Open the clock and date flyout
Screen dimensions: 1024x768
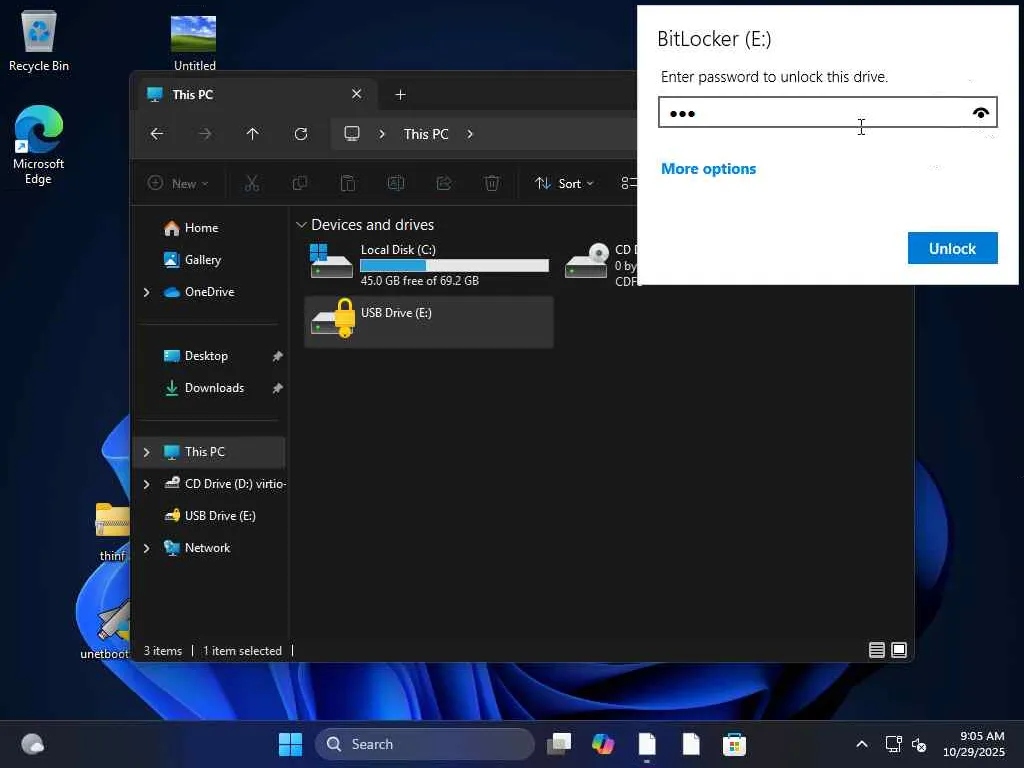[x=974, y=744]
